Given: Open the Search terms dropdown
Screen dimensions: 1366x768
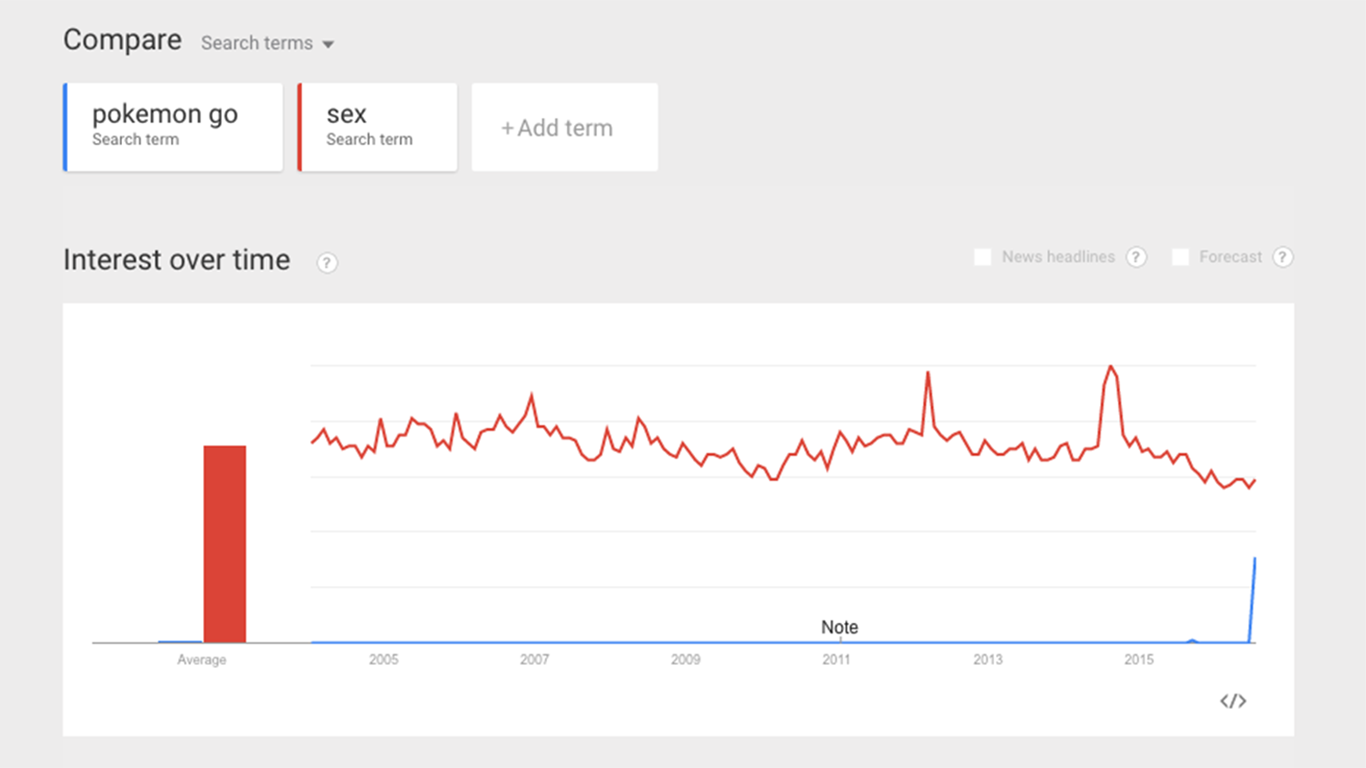Looking at the screenshot, I should [267, 43].
